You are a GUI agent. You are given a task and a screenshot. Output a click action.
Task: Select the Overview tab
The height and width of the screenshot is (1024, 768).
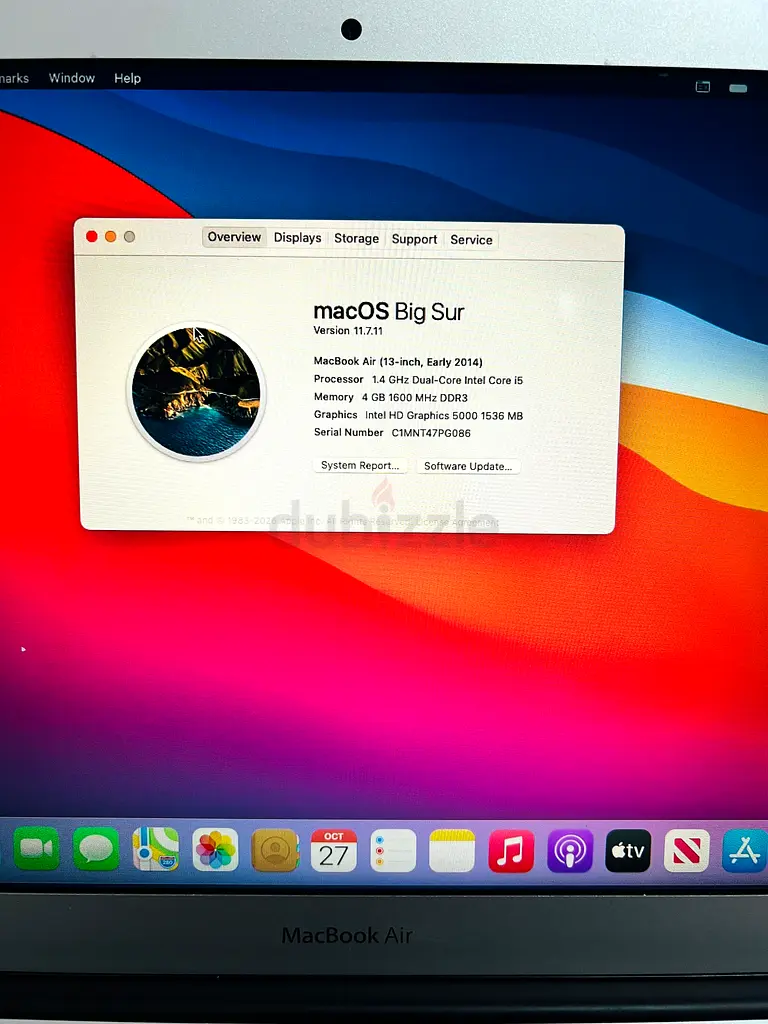[234, 237]
